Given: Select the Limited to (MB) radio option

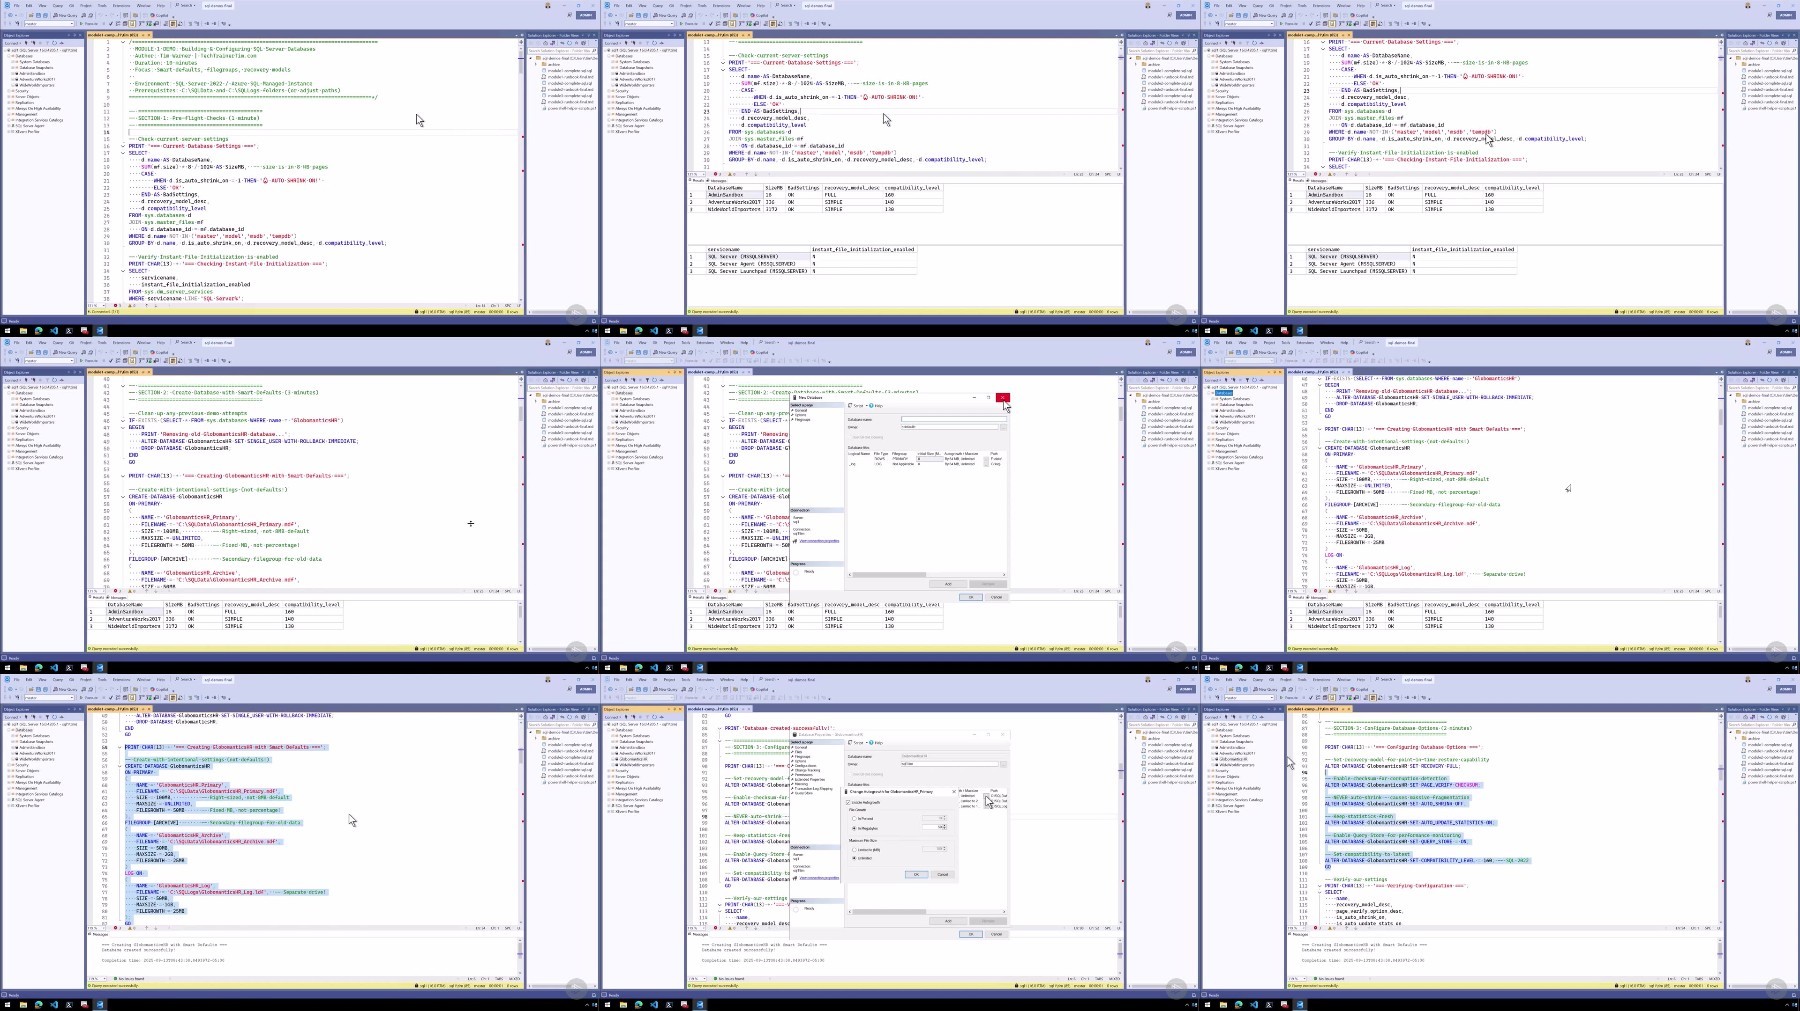Looking at the screenshot, I should pos(854,850).
